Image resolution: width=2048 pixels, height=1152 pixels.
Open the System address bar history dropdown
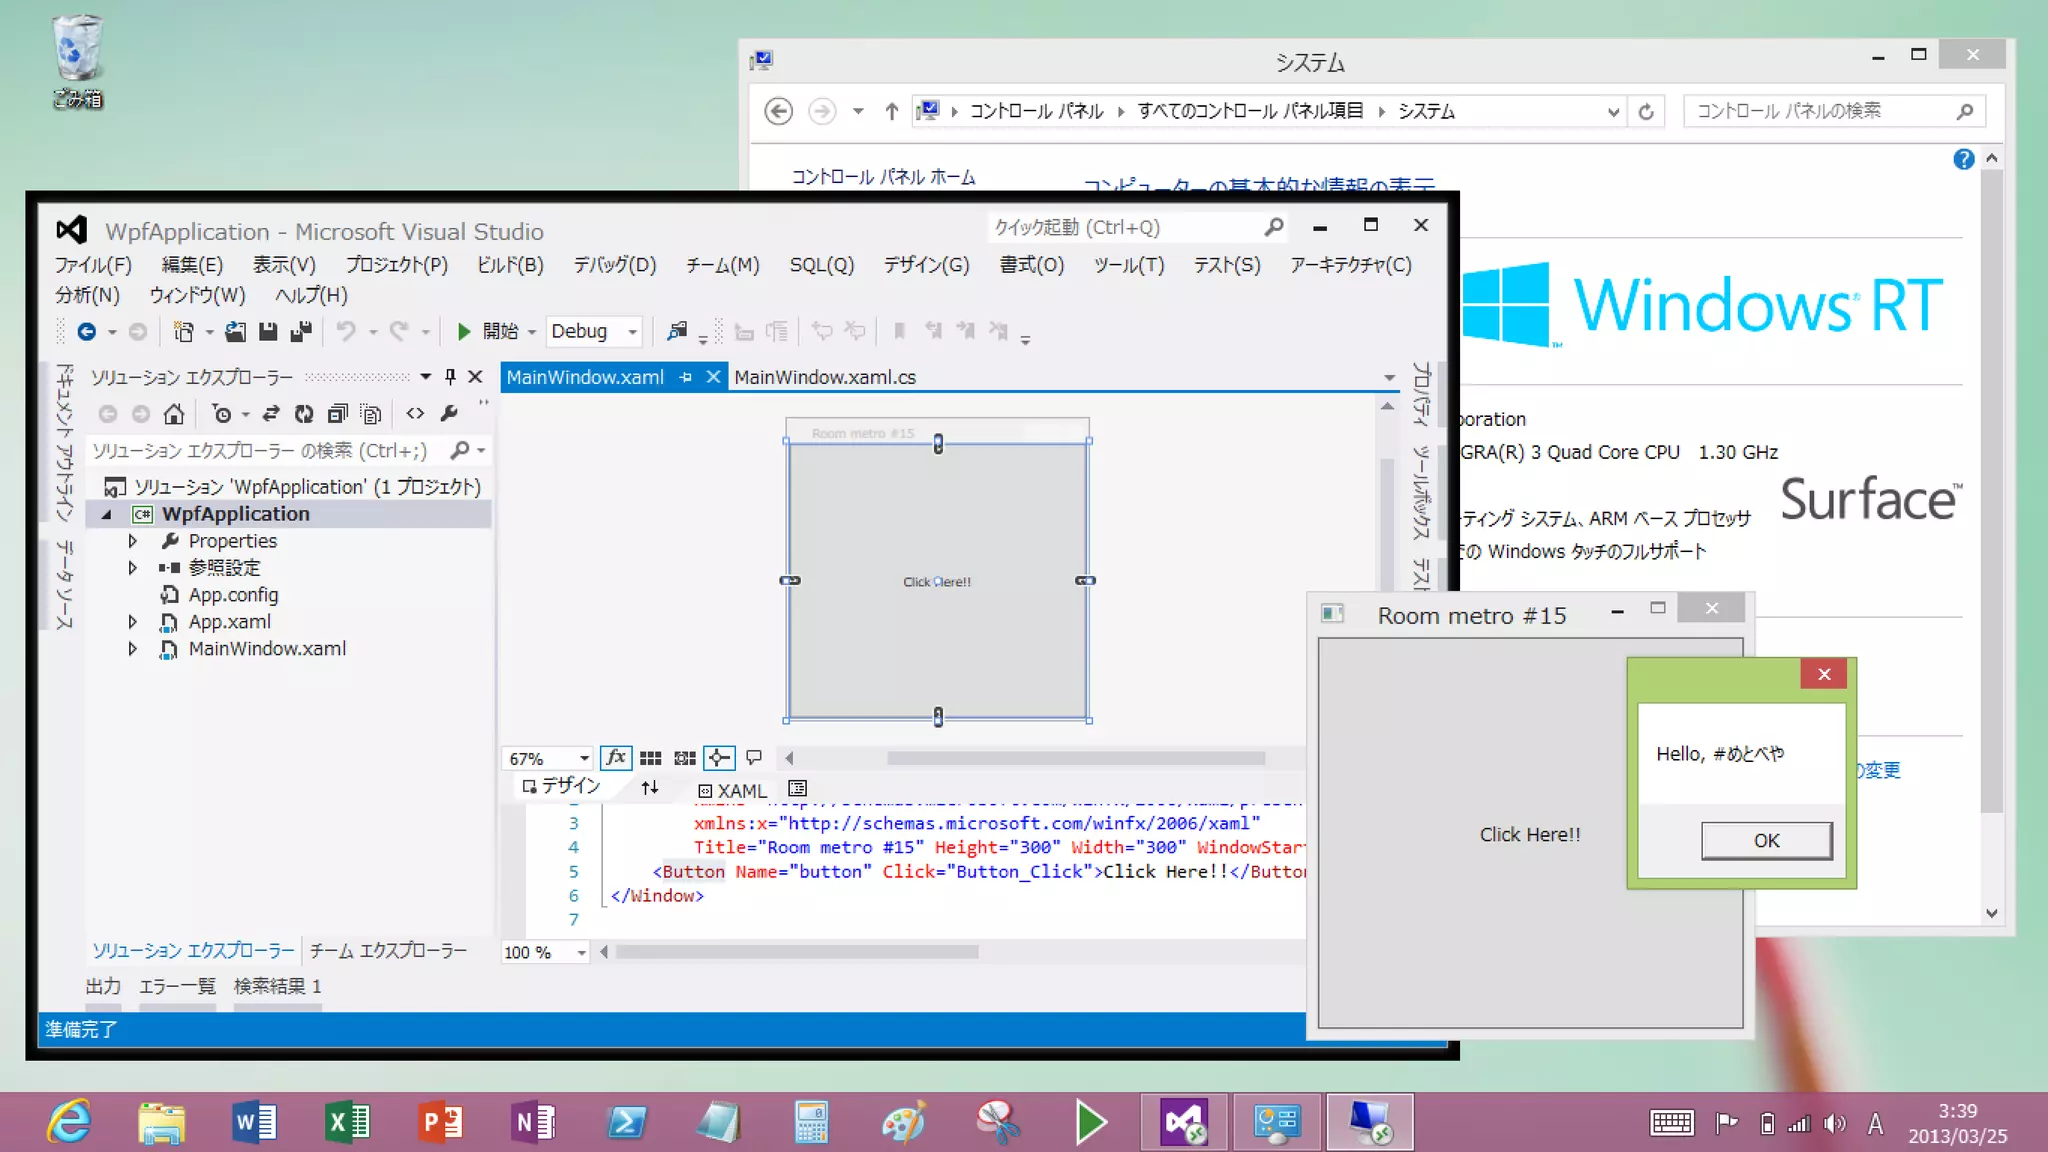click(1612, 112)
